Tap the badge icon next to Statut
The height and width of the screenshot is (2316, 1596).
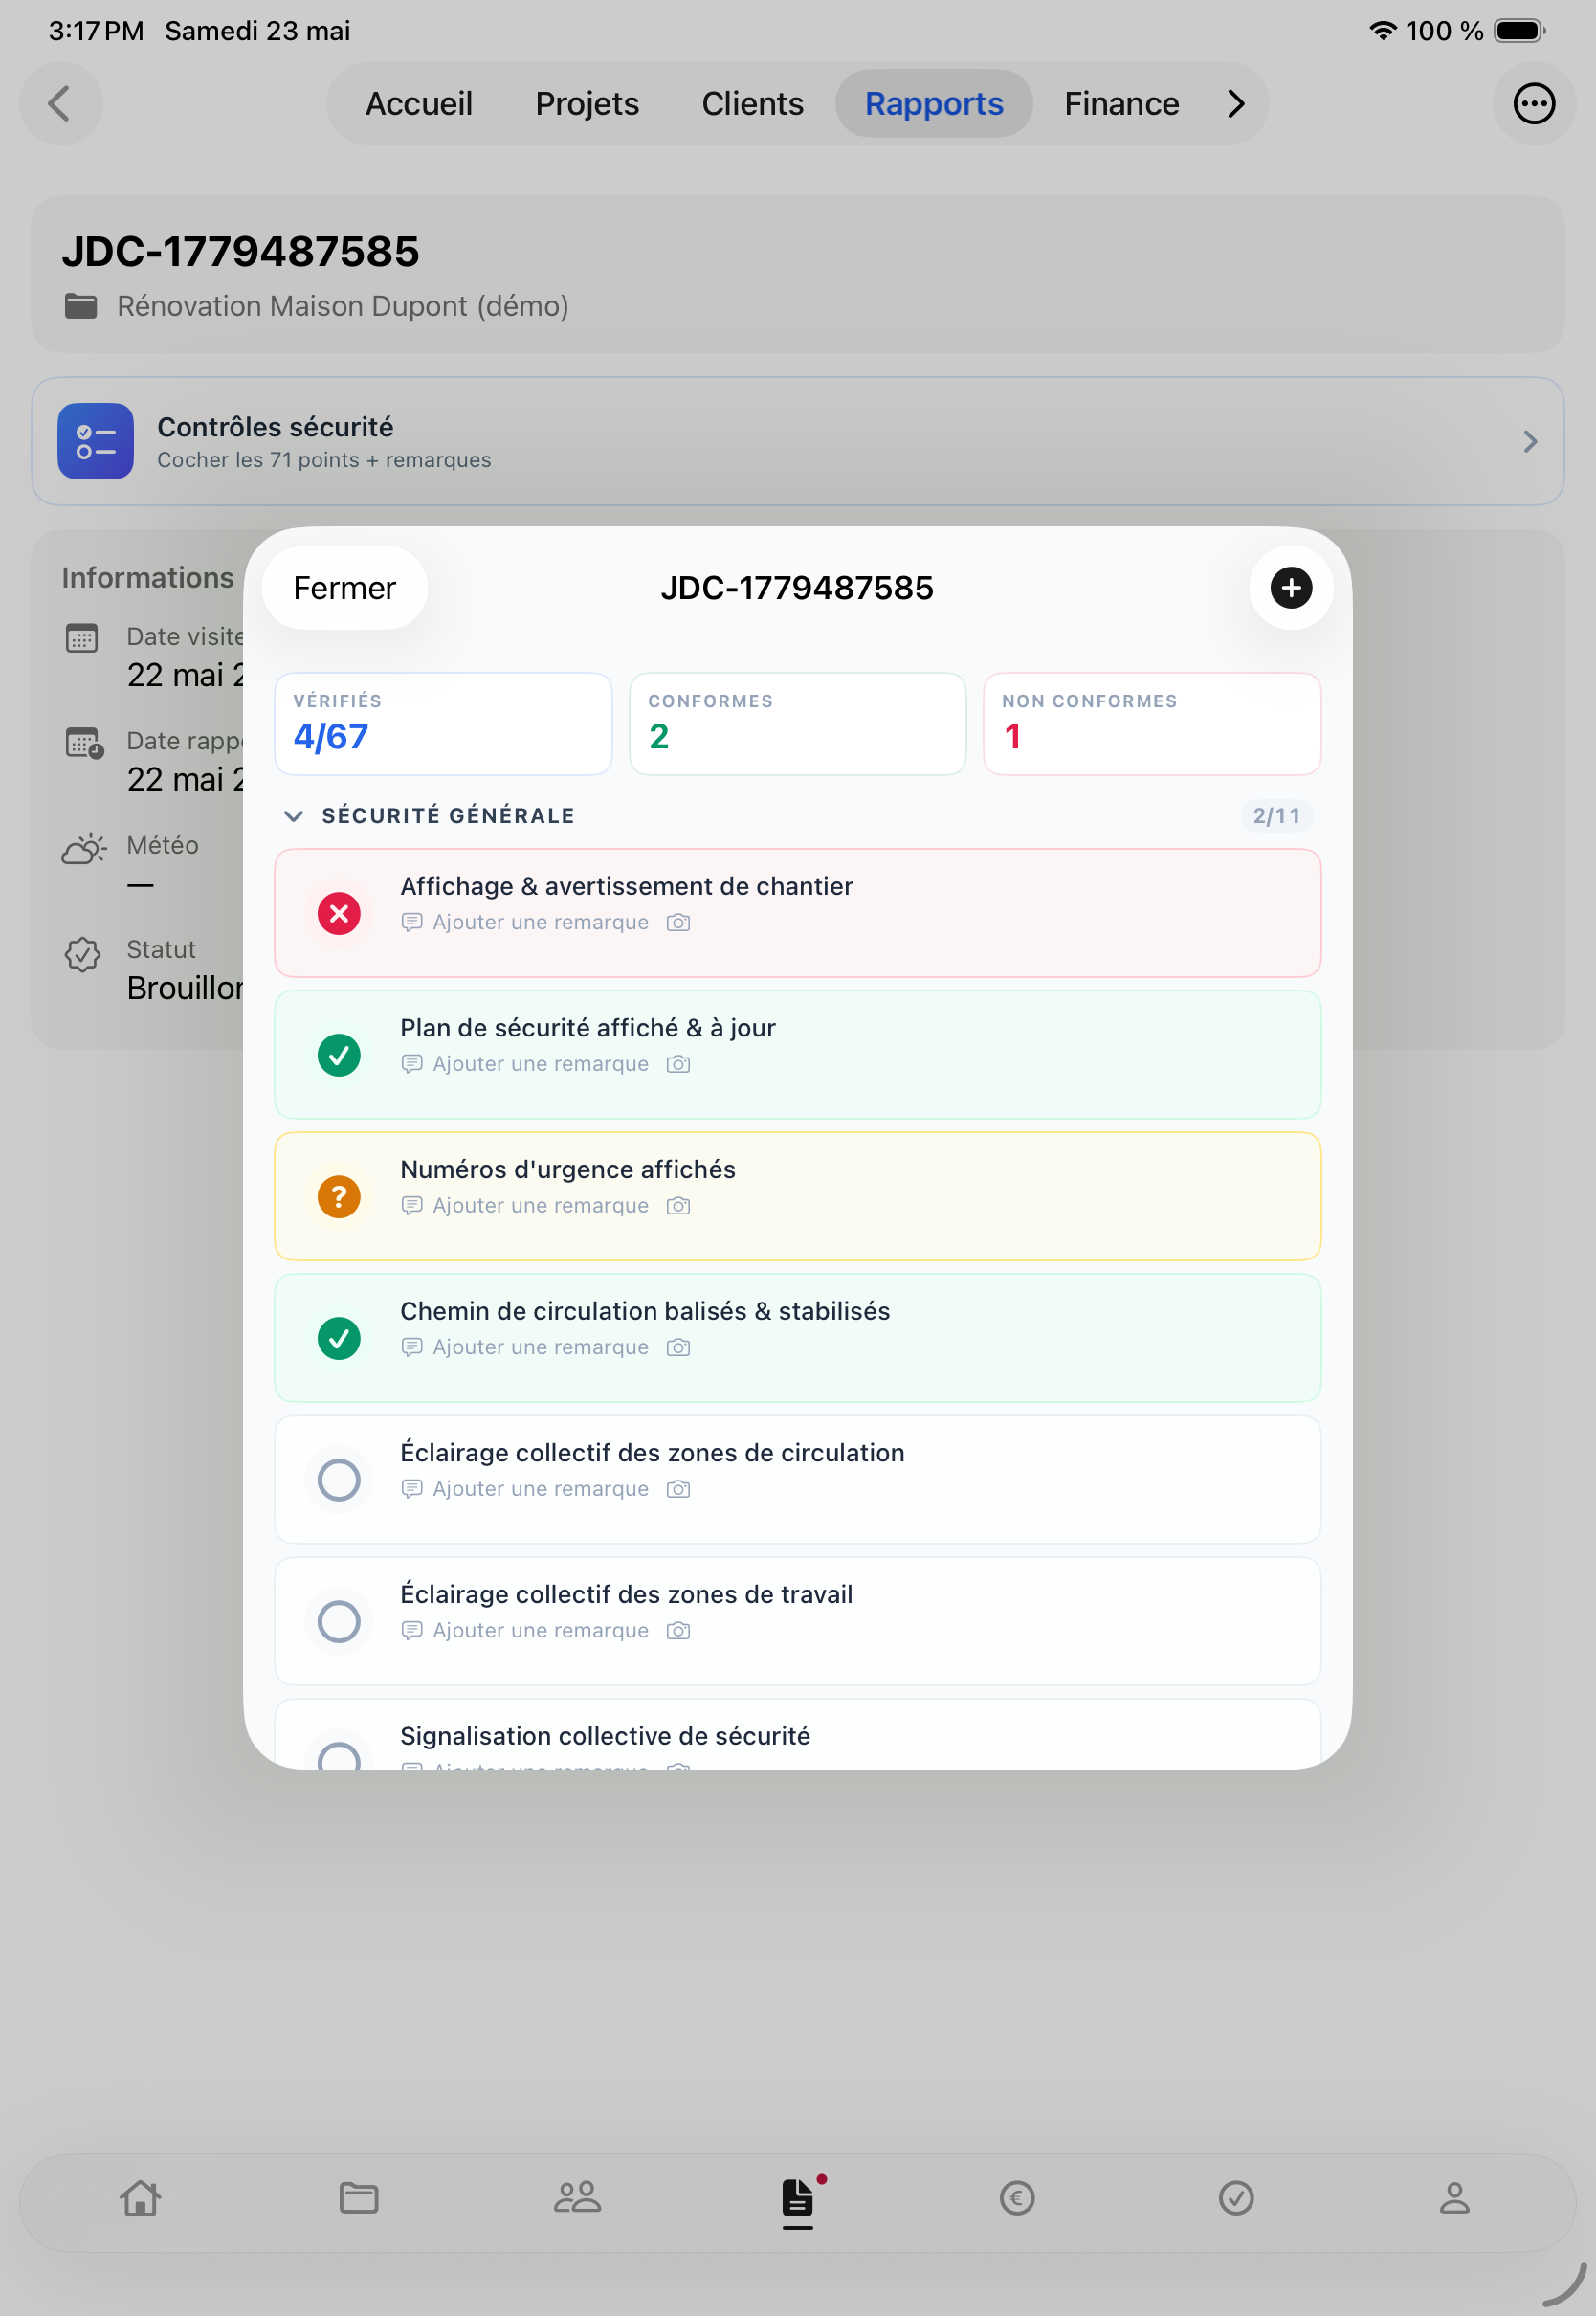pyautogui.click(x=83, y=954)
